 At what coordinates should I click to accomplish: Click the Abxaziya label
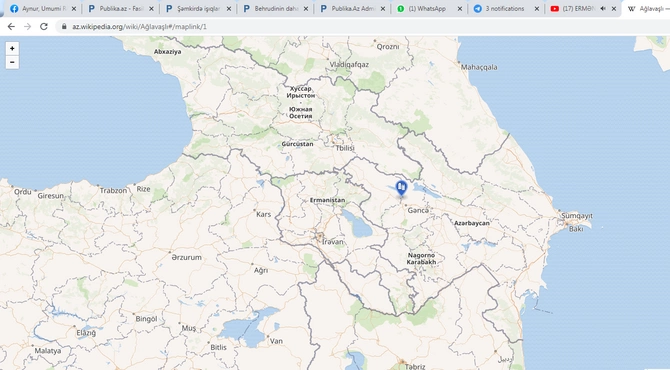pos(168,52)
